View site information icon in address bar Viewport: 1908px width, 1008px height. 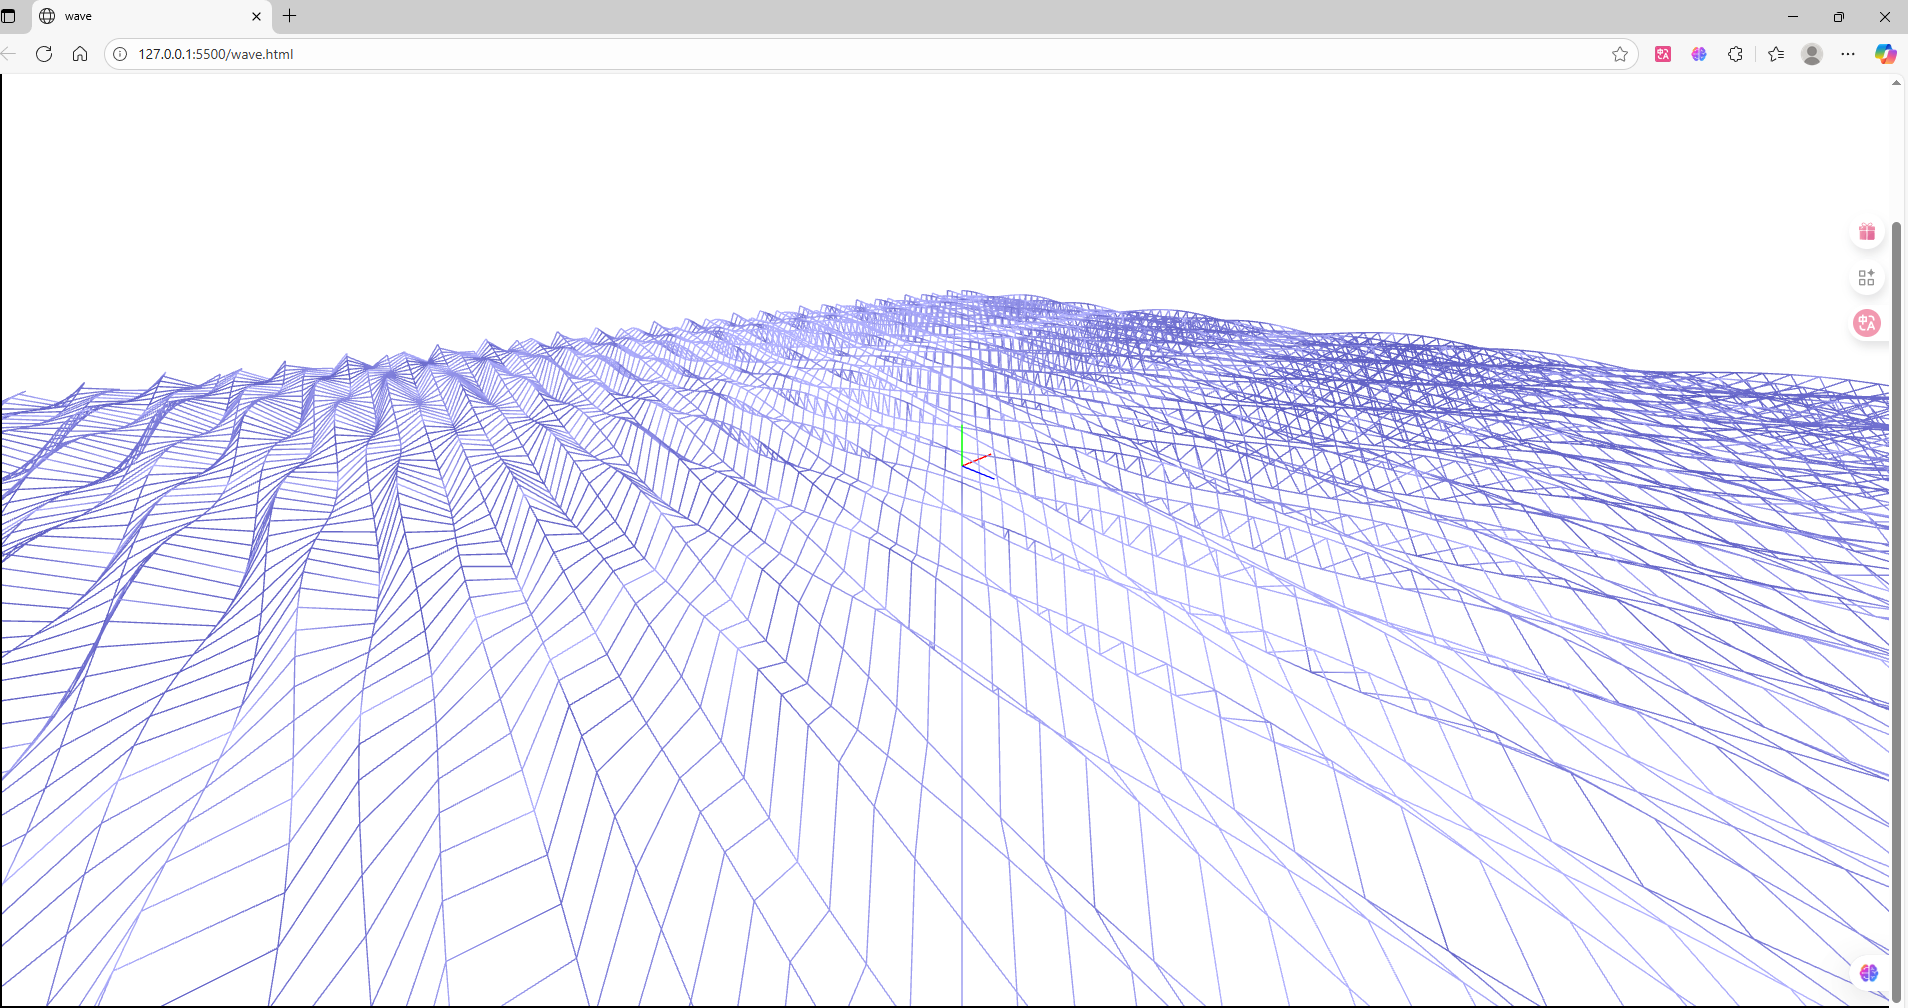[x=120, y=54]
